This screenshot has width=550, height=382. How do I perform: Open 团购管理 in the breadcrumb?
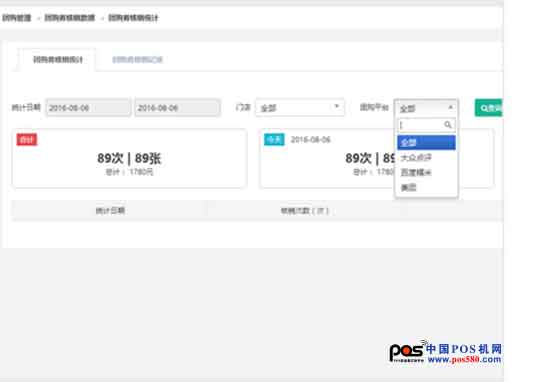click(x=16, y=18)
